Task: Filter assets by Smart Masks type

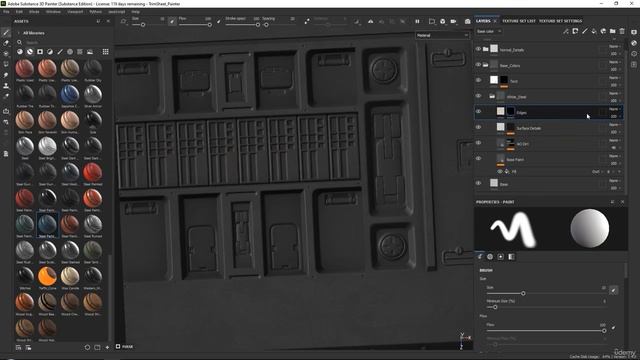Action: [x=40, y=52]
